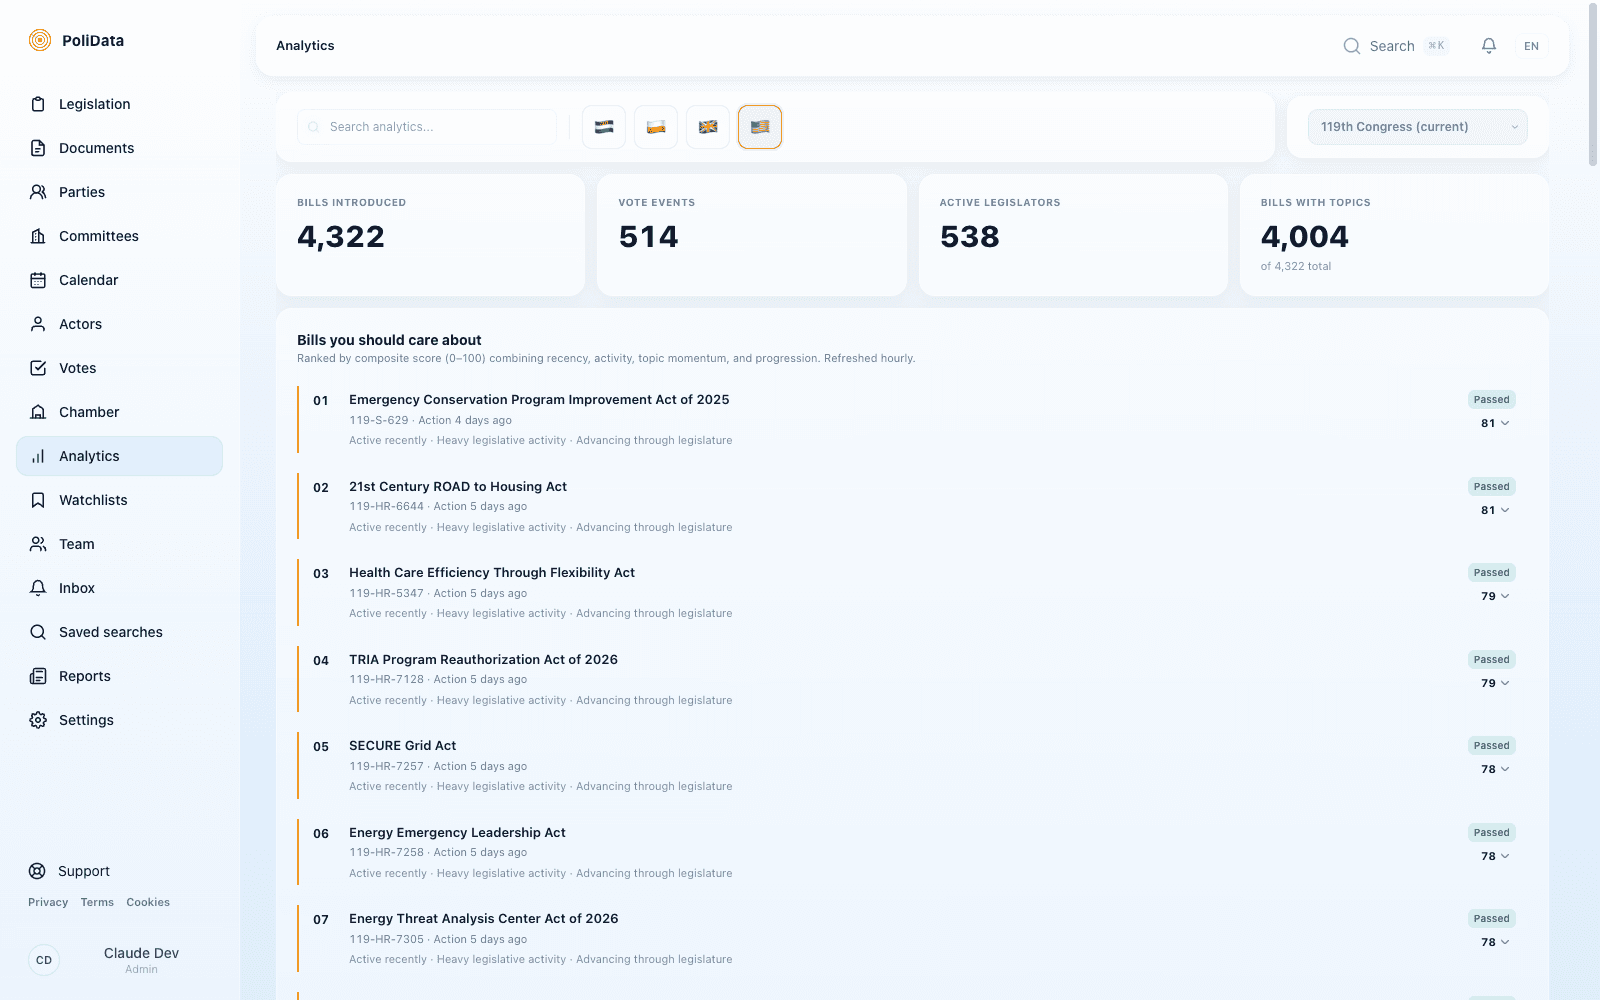The height and width of the screenshot is (1000, 1600).
Task: Switch language with the EN button
Action: click(1531, 46)
